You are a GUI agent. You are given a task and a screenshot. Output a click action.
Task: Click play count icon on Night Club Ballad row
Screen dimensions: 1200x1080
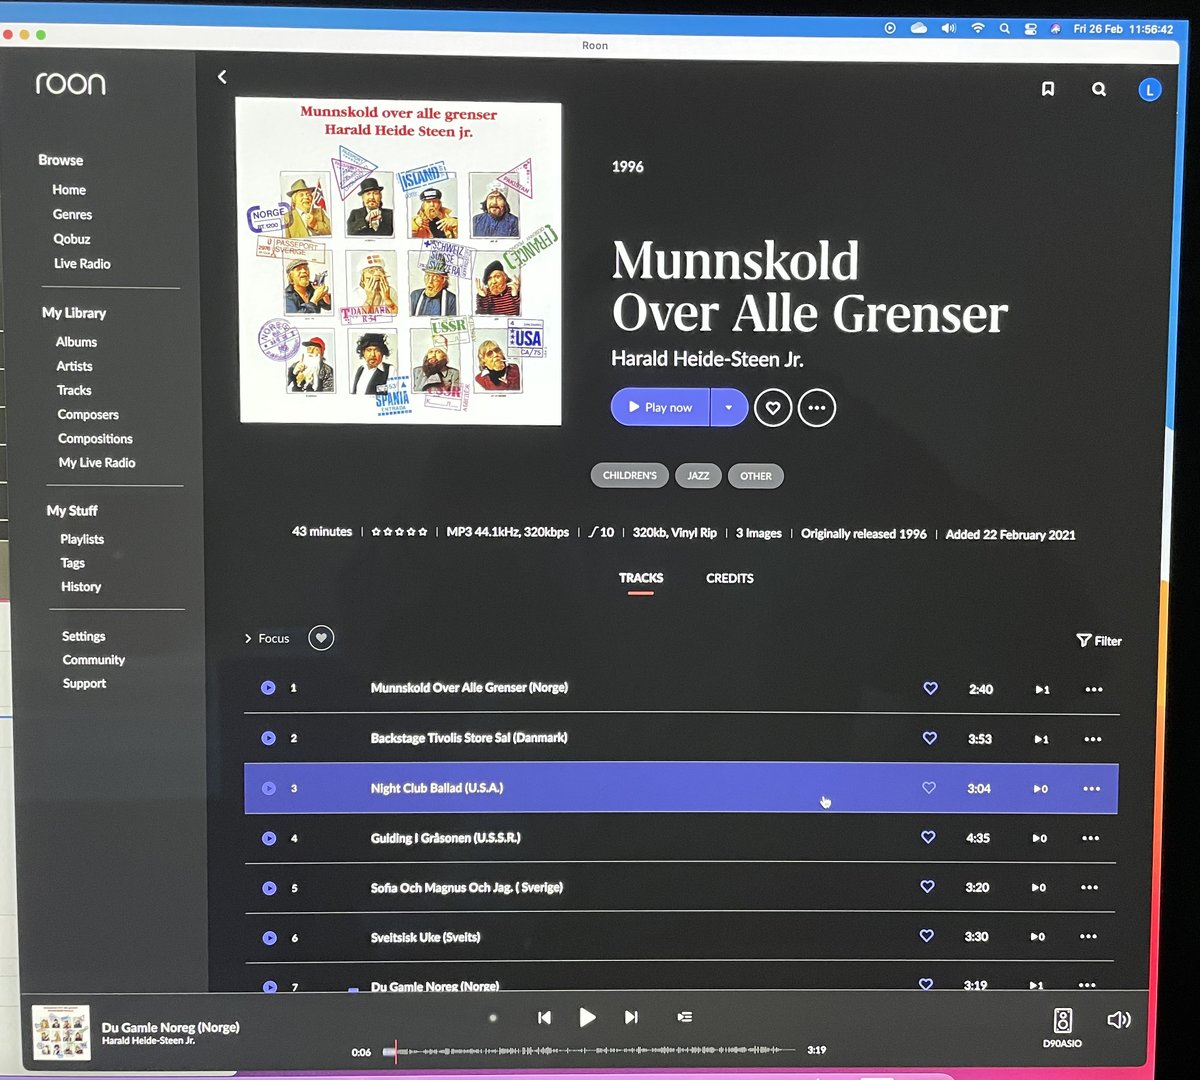pyautogui.click(x=1040, y=789)
